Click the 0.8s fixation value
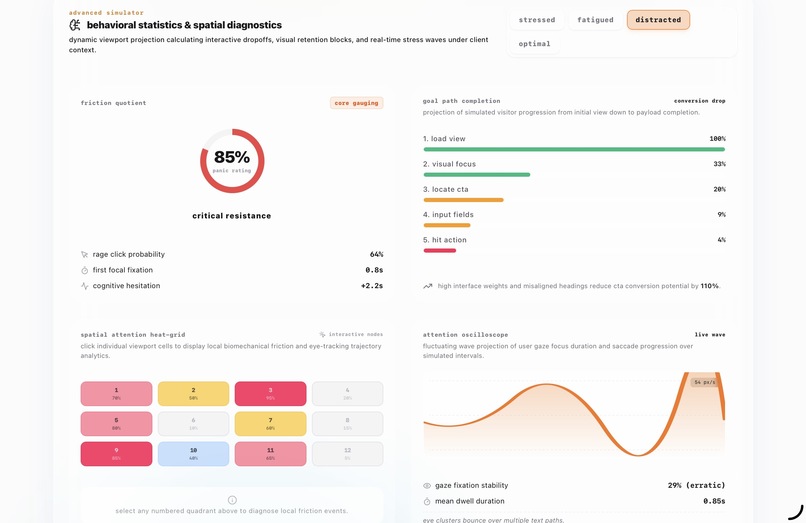Viewport: 806px width, 523px height. [x=374, y=270]
